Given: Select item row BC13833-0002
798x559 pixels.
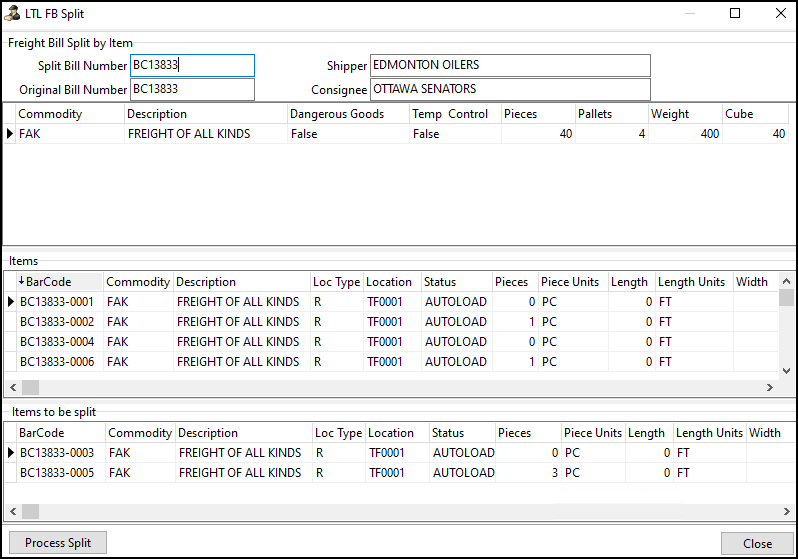Looking at the screenshot, I should [391, 322].
